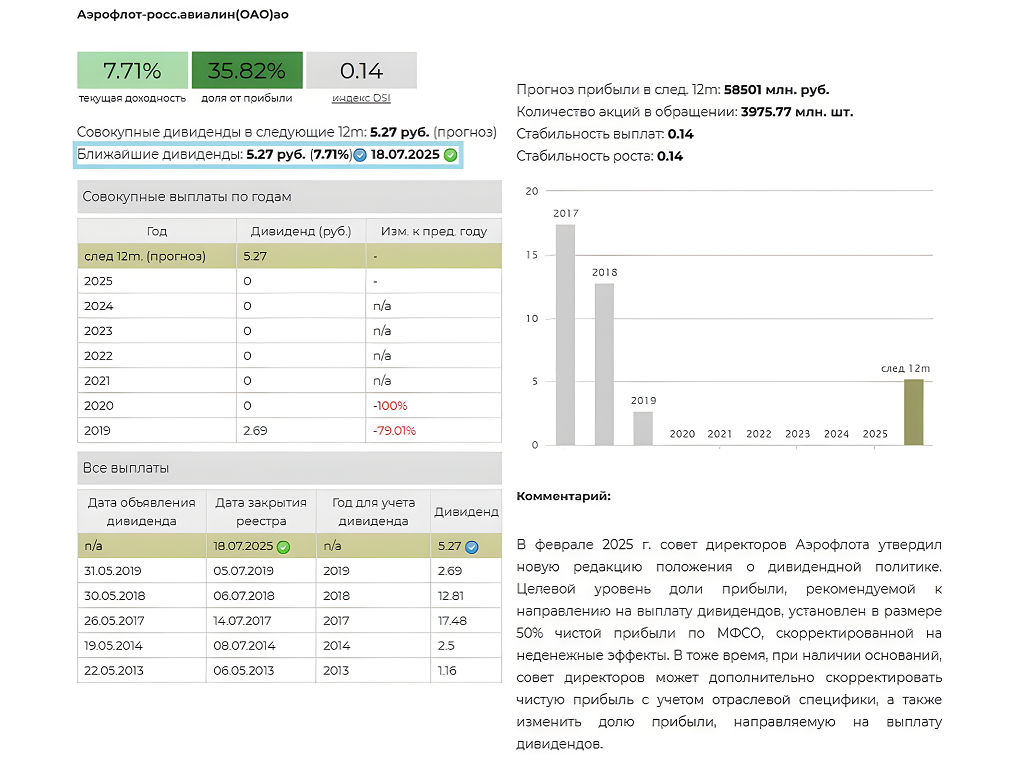Select the 2018 bar in the chart
This screenshot has width=1024, height=768.
(604, 364)
